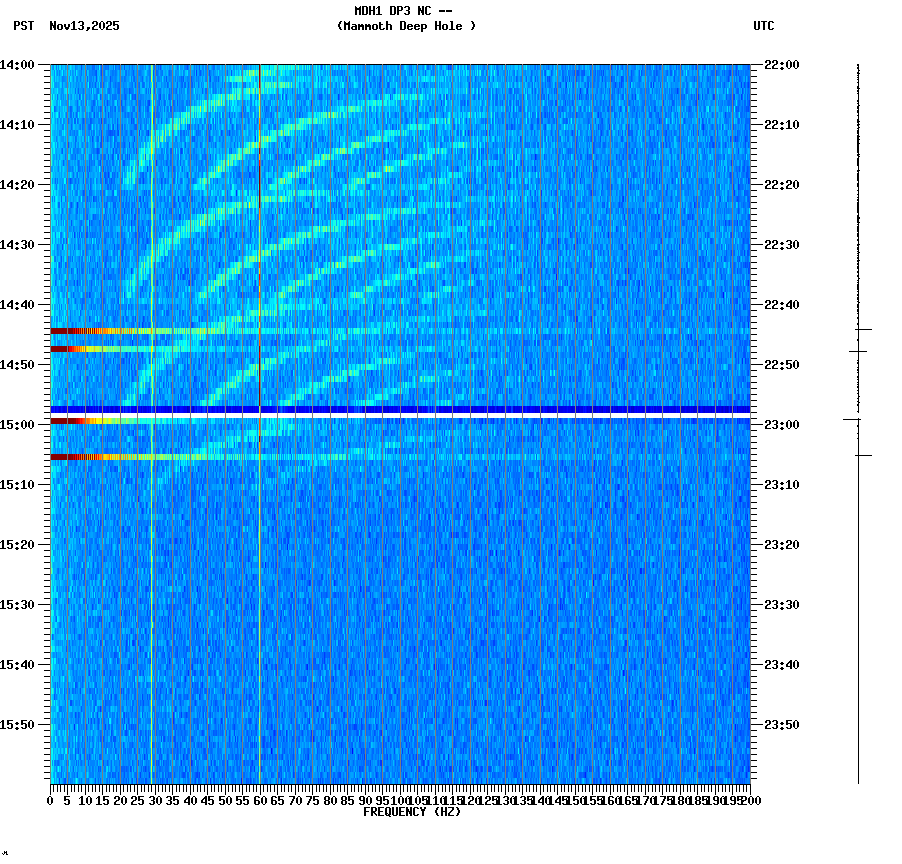
Task: Click the FREQUENCY (HZ) axis title
Action: pyautogui.click(x=411, y=810)
